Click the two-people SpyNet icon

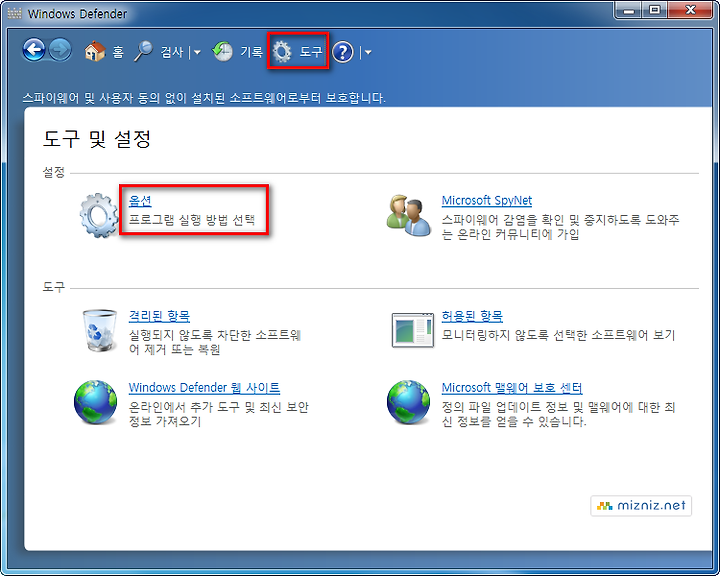[409, 216]
